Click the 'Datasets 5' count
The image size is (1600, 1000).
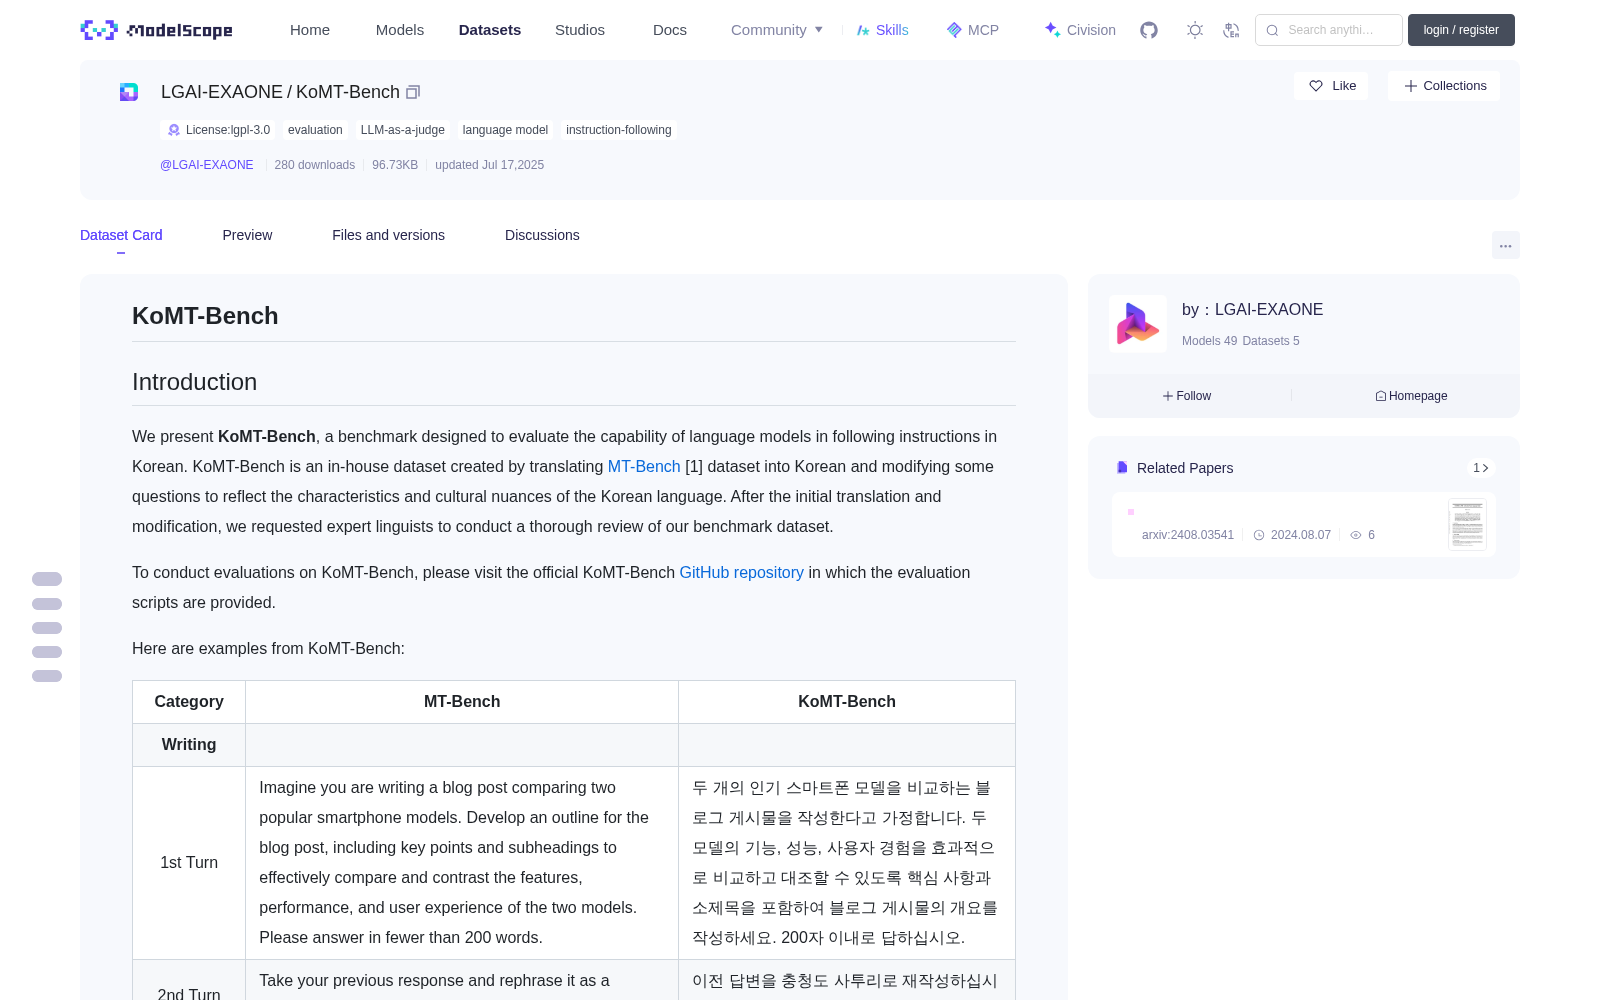coord(1271,341)
